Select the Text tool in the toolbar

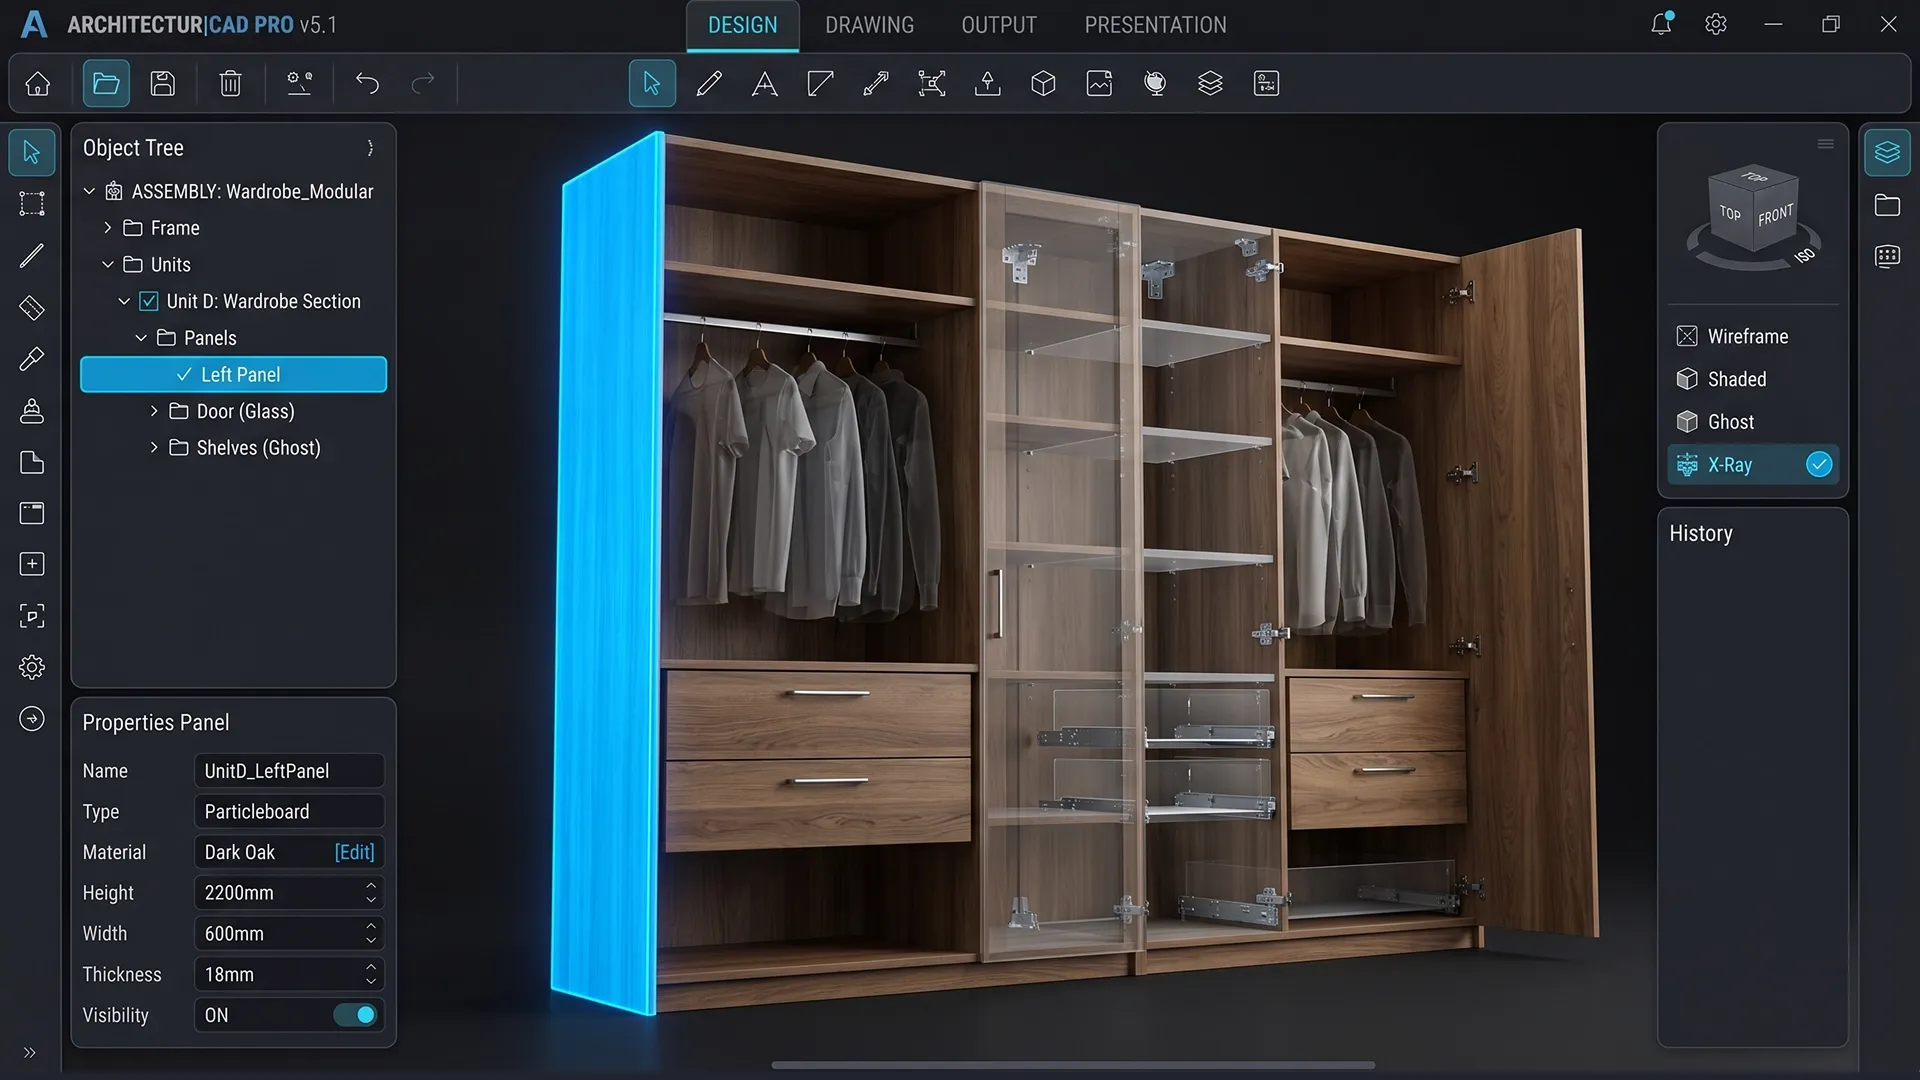764,83
